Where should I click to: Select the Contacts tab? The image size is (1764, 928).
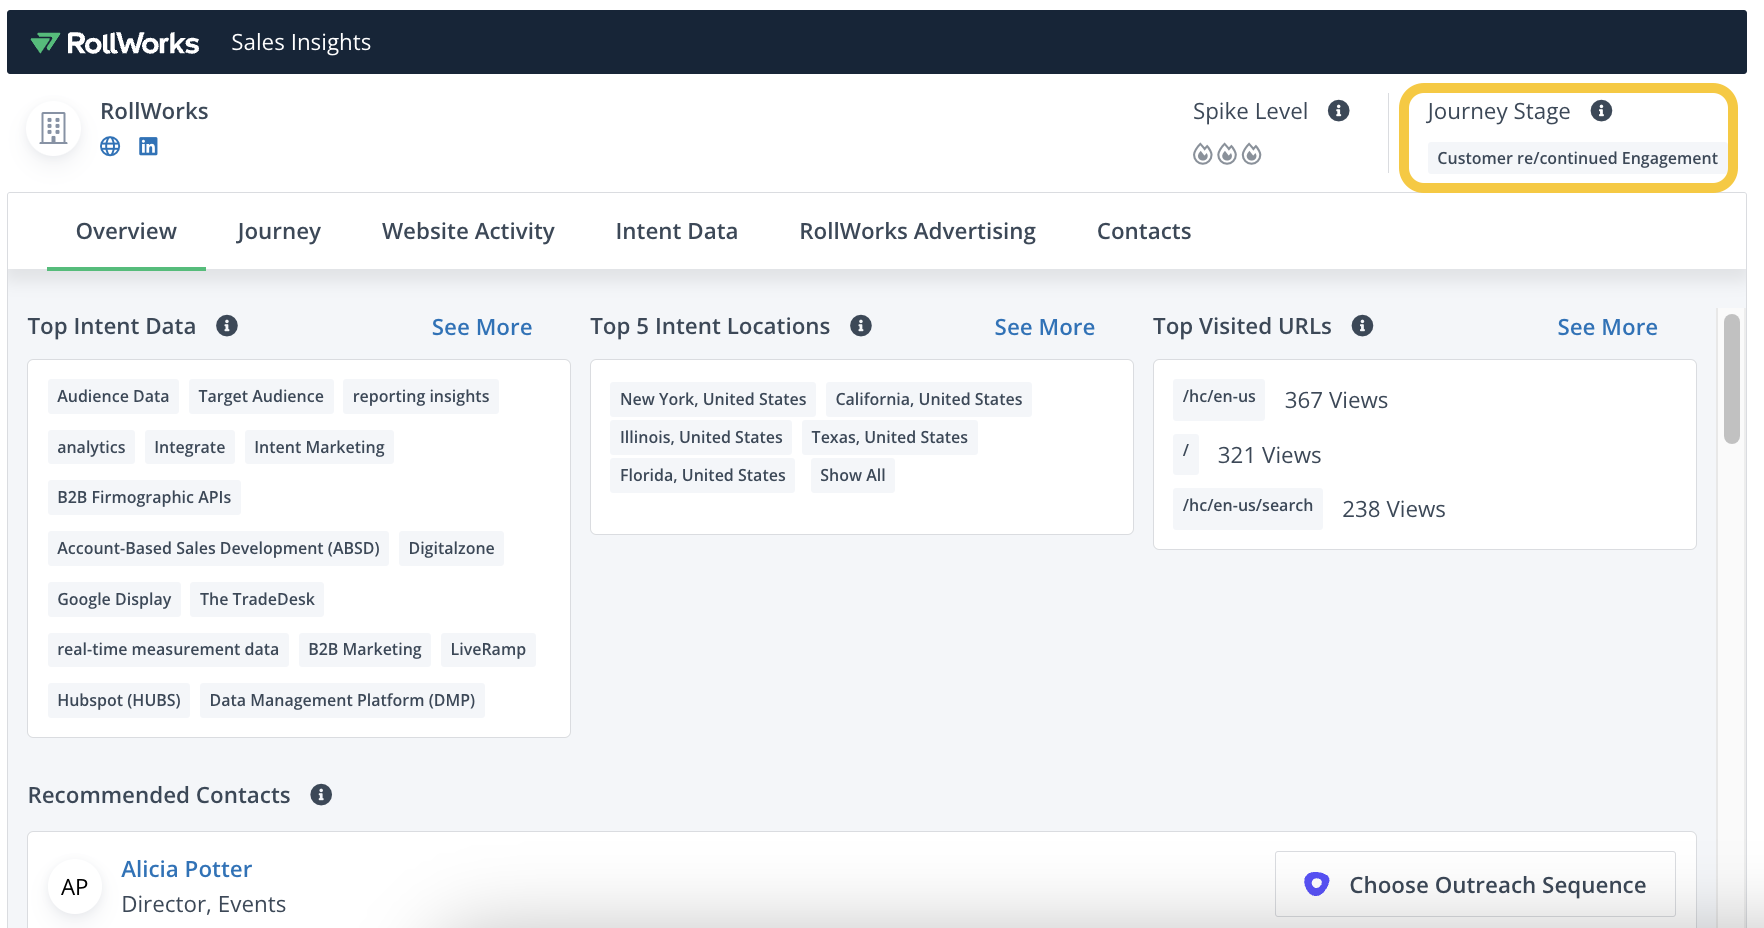pyautogui.click(x=1143, y=232)
